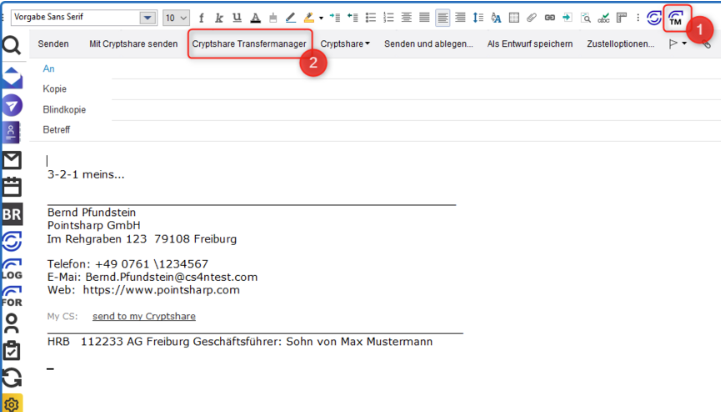Screen dimensions: 721x412
Task: Open the search magnifier in sidebar
Action: coord(12,46)
